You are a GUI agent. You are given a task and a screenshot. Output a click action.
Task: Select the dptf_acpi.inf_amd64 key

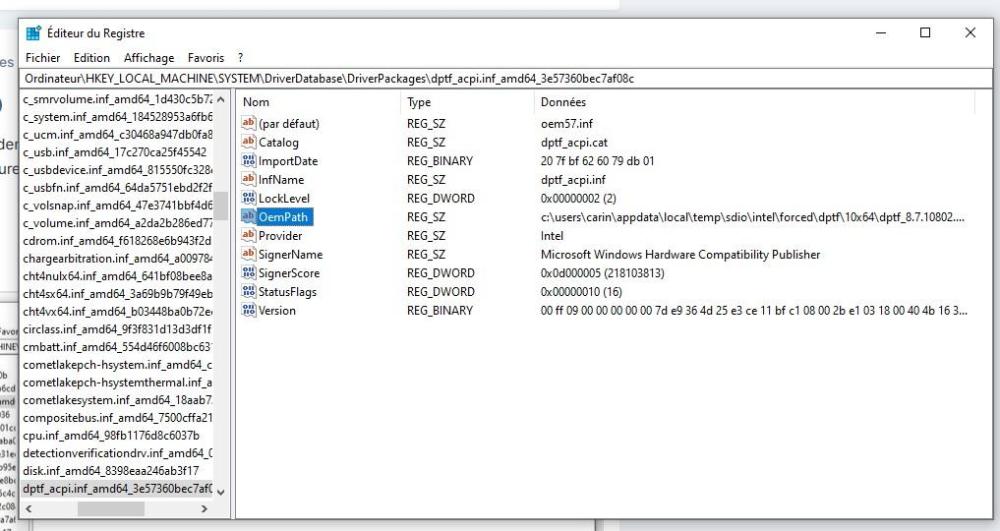(x=117, y=489)
